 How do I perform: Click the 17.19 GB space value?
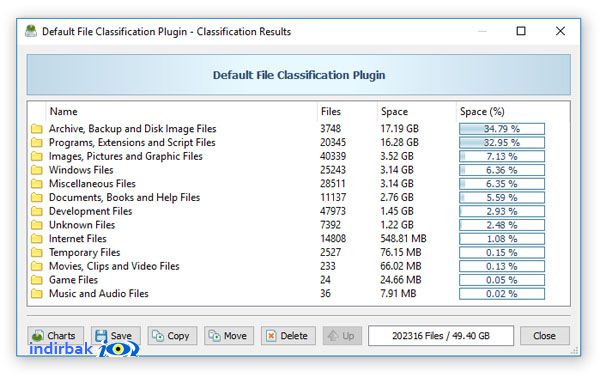coord(399,129)
